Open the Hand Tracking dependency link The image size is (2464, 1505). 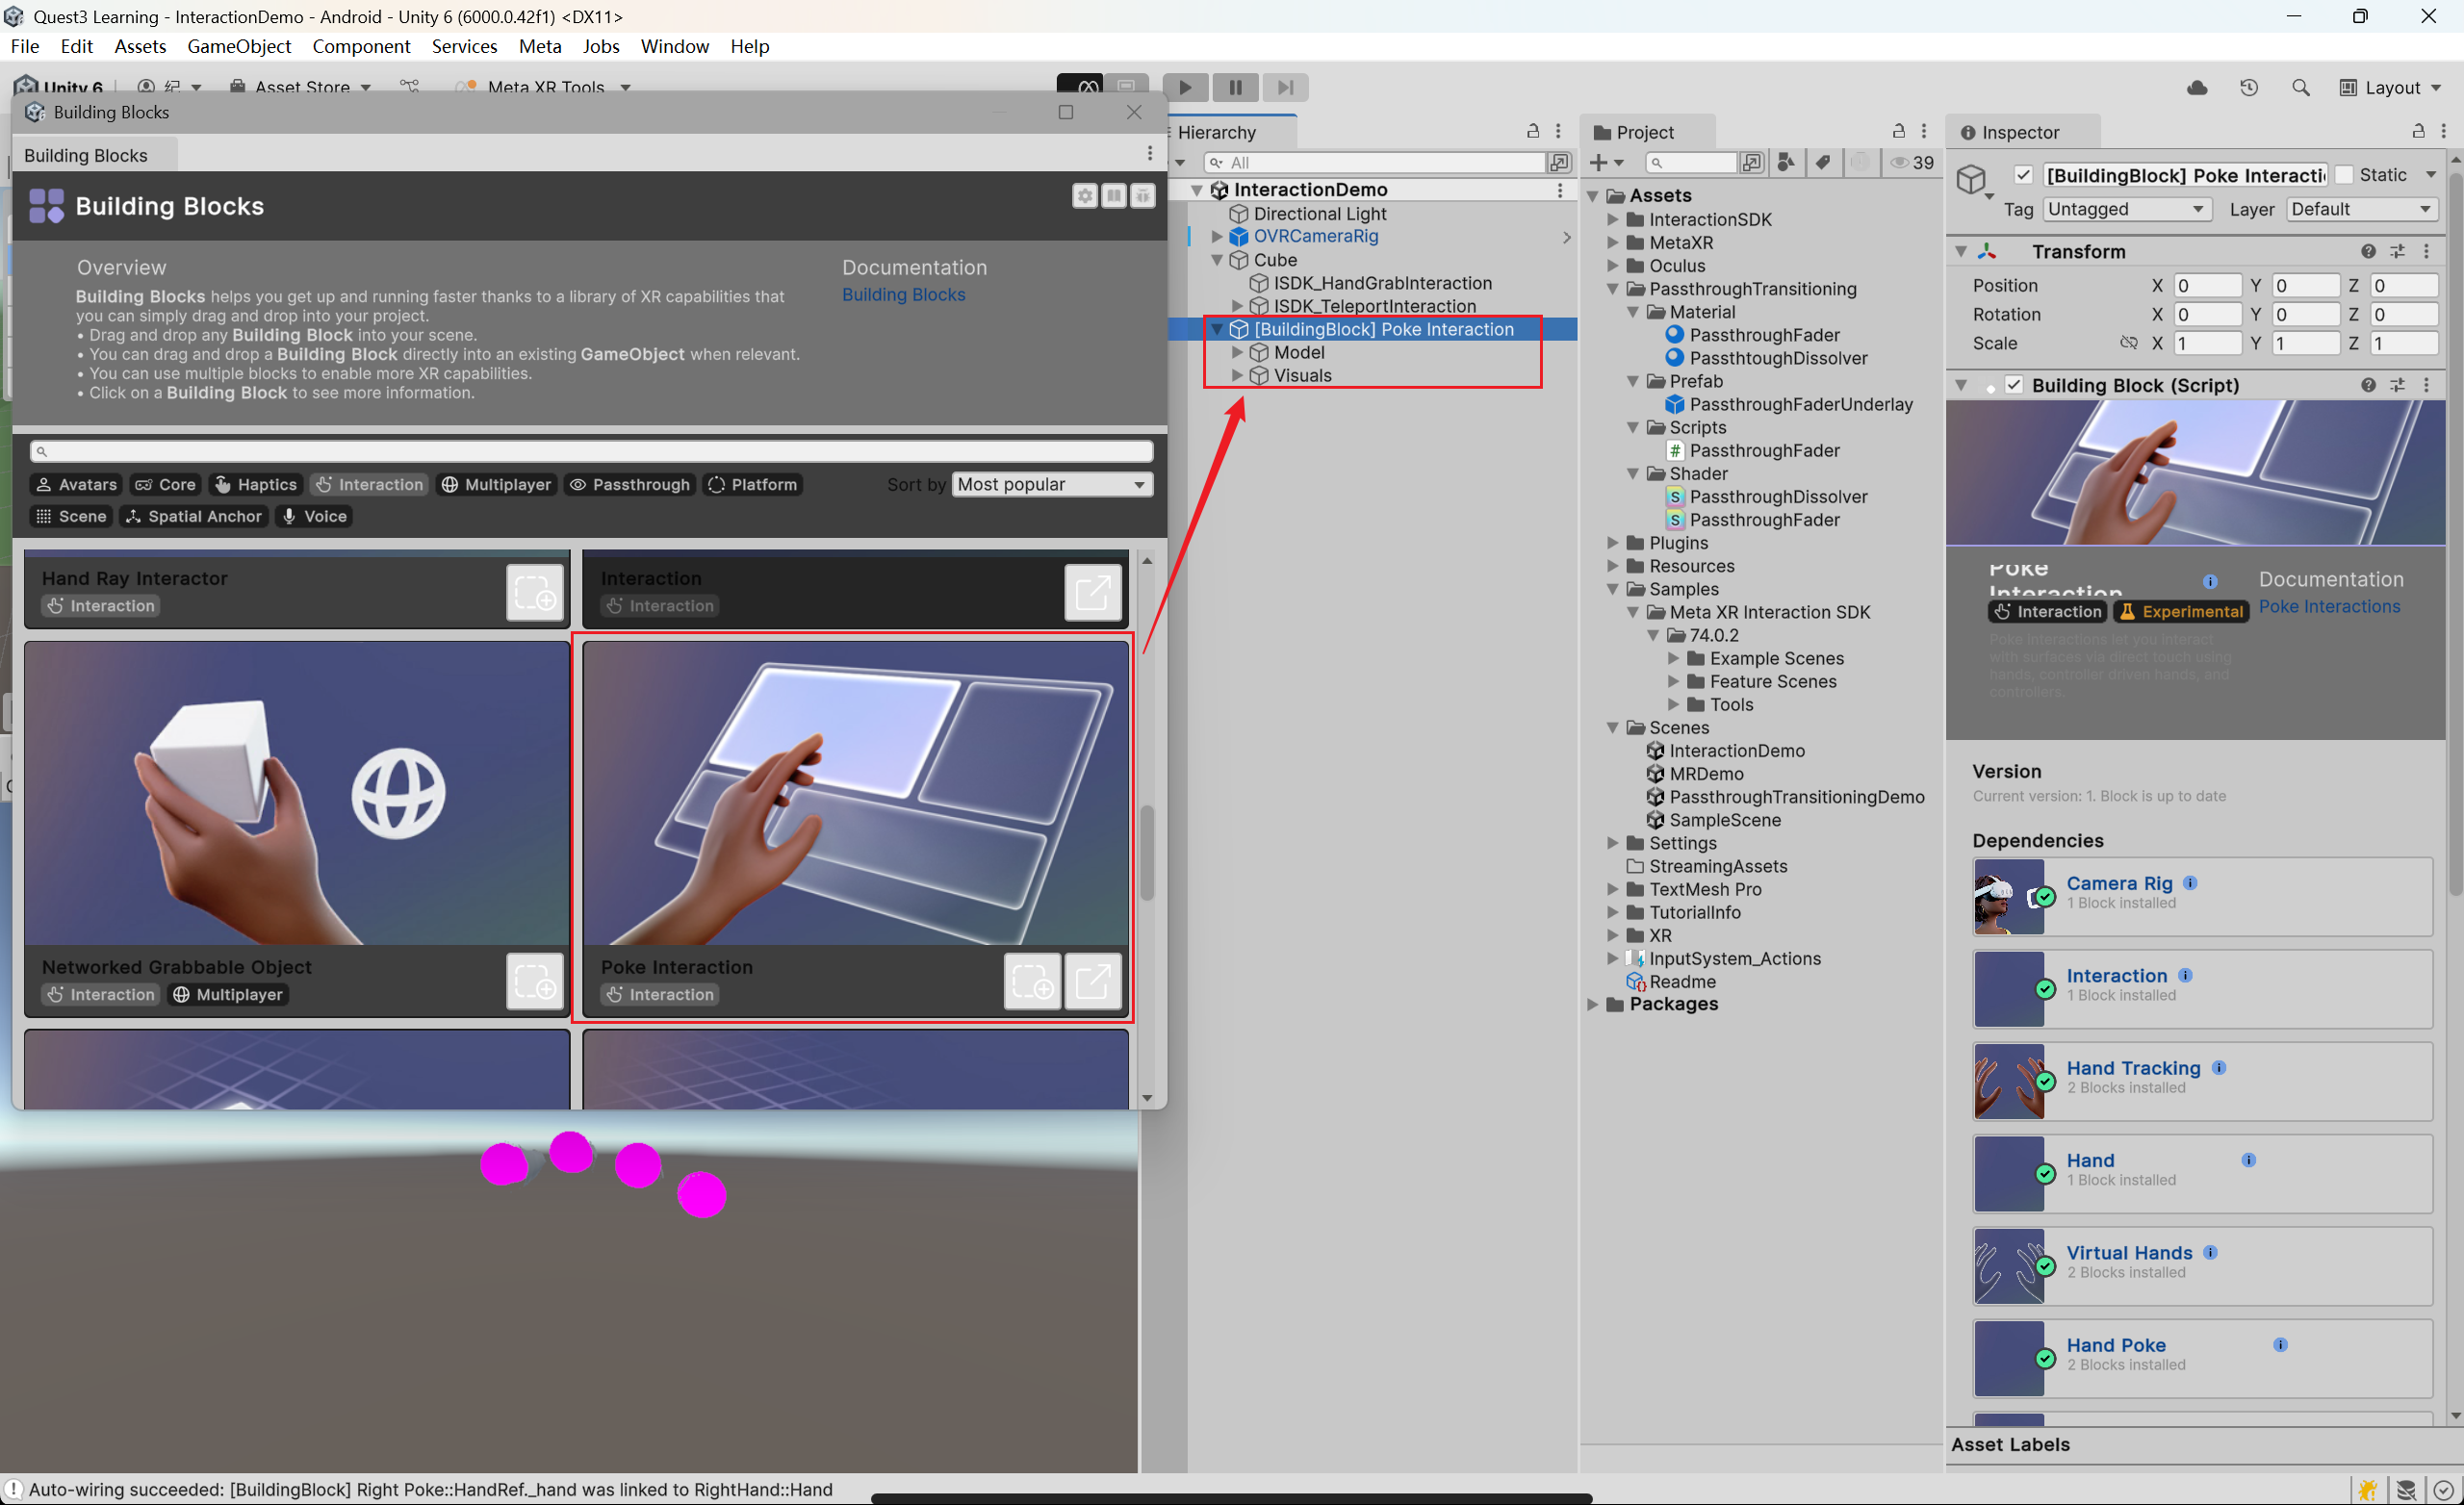2133,1068
